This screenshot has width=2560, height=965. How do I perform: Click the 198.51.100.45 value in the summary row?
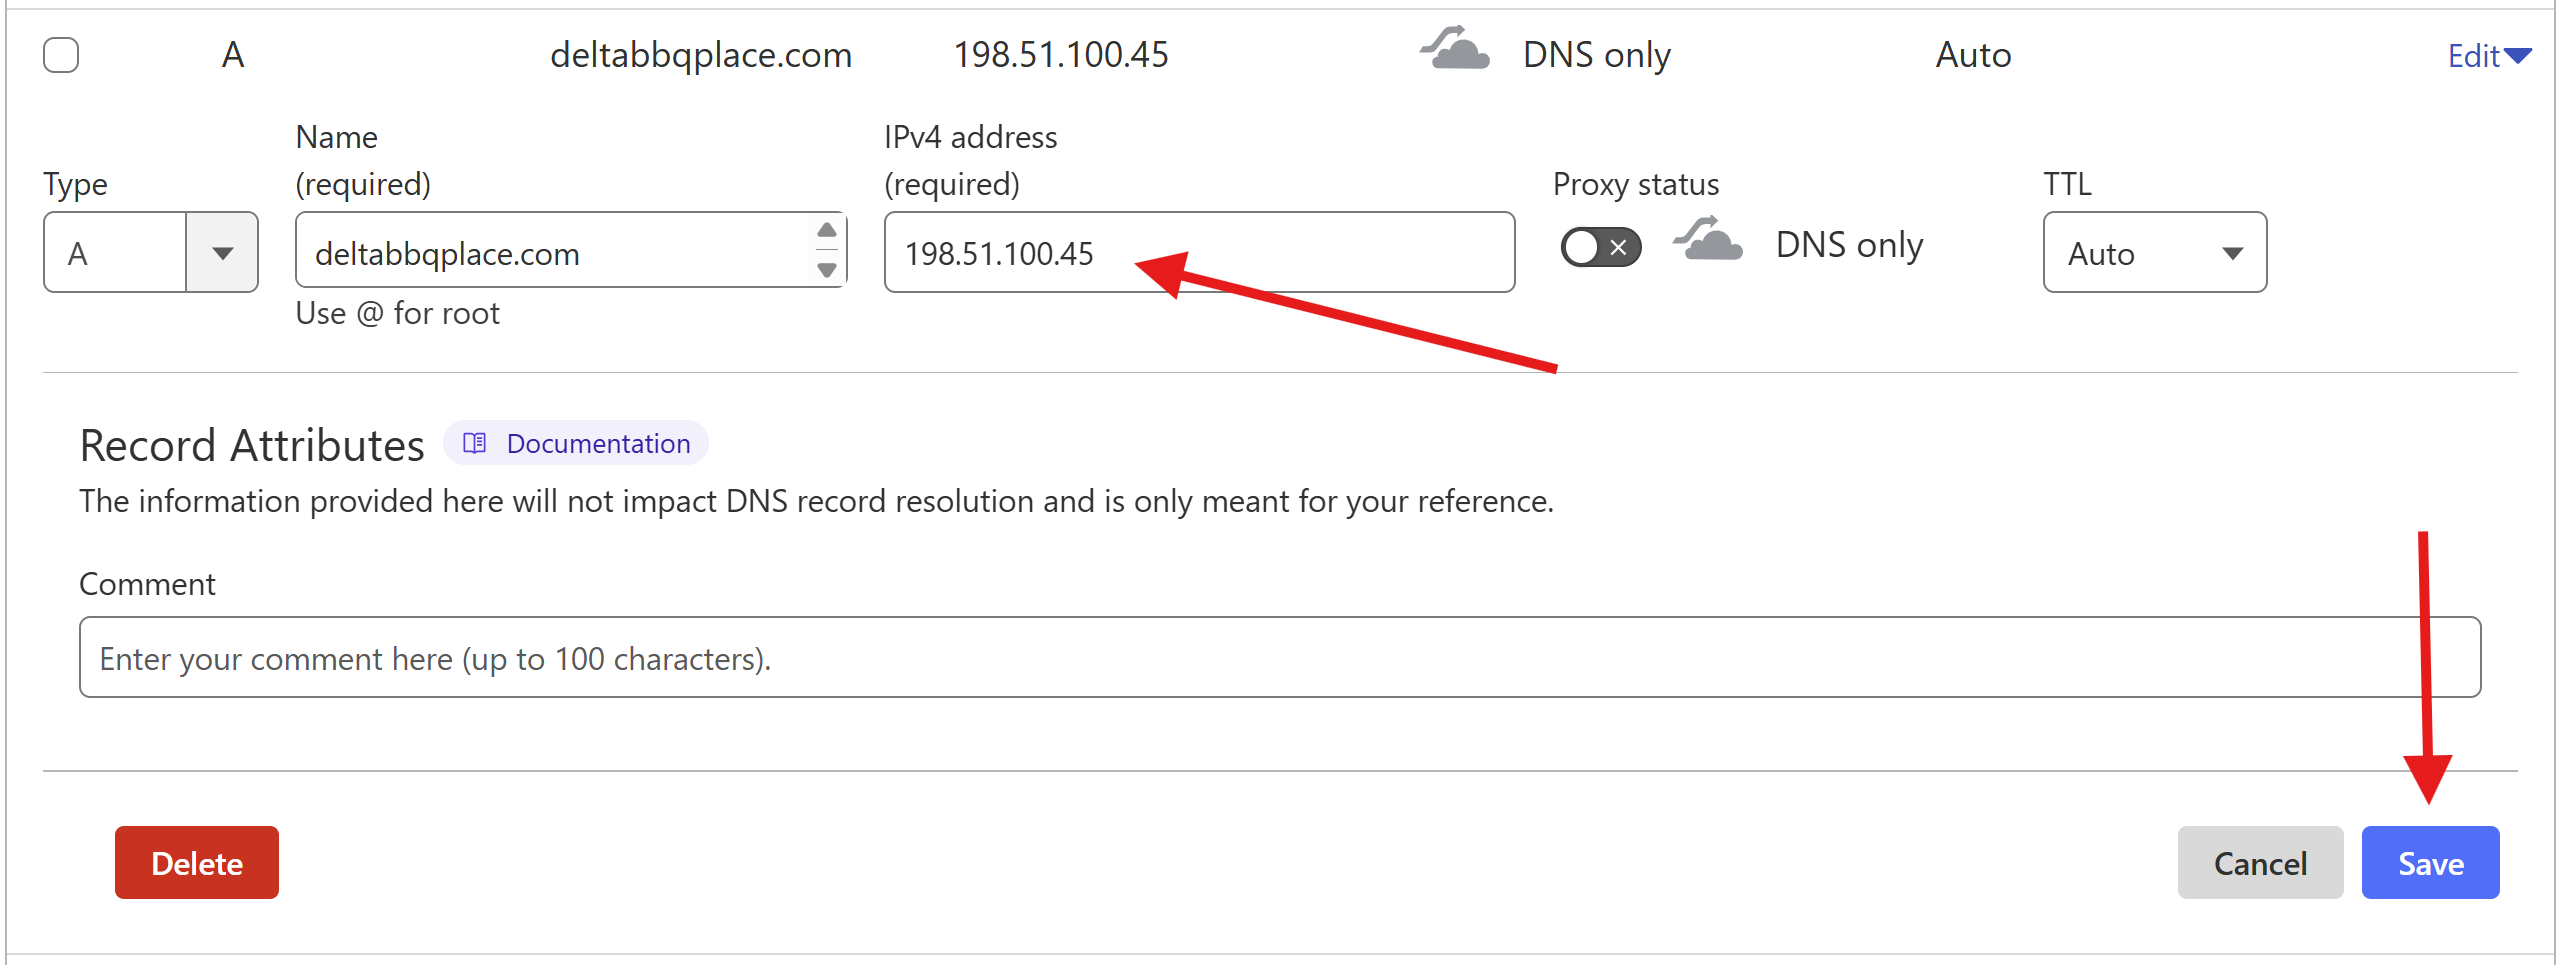coord(1060,55)
